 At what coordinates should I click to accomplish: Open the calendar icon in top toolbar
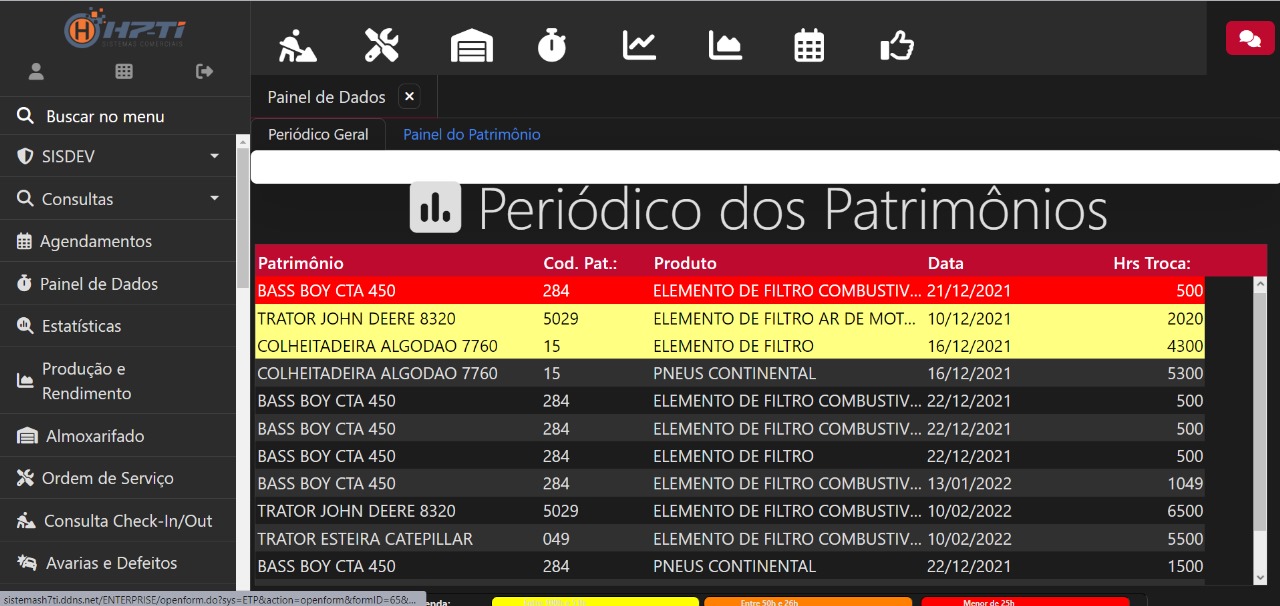tap(809, 45)
